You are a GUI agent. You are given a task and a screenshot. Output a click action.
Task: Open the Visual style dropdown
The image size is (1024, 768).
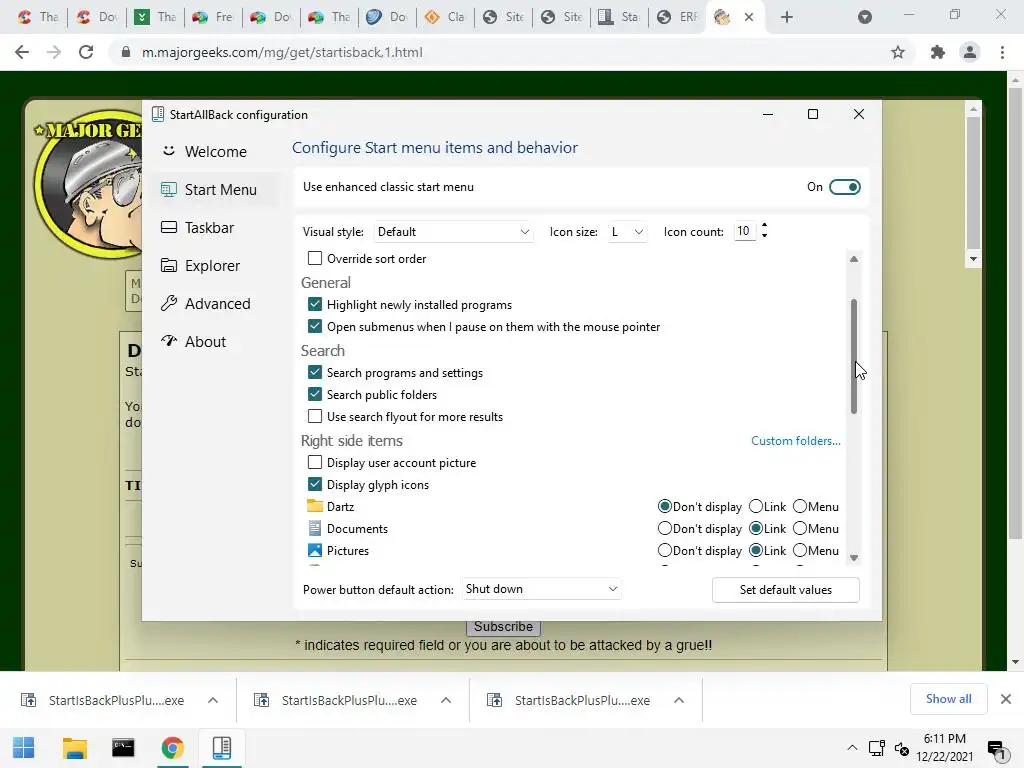(453, 232)
